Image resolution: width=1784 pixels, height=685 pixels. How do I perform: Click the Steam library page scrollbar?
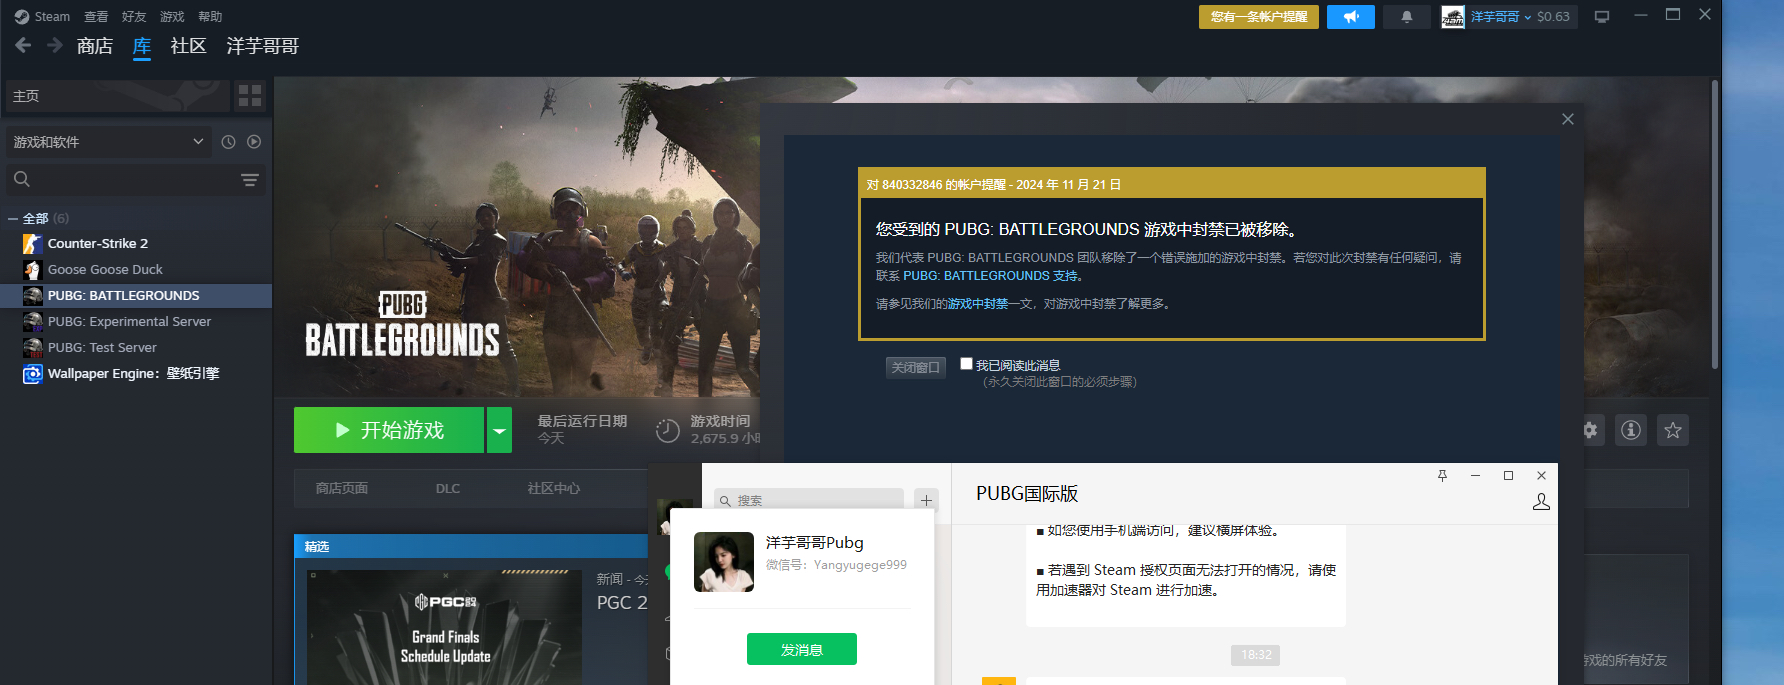[1715, 225]
